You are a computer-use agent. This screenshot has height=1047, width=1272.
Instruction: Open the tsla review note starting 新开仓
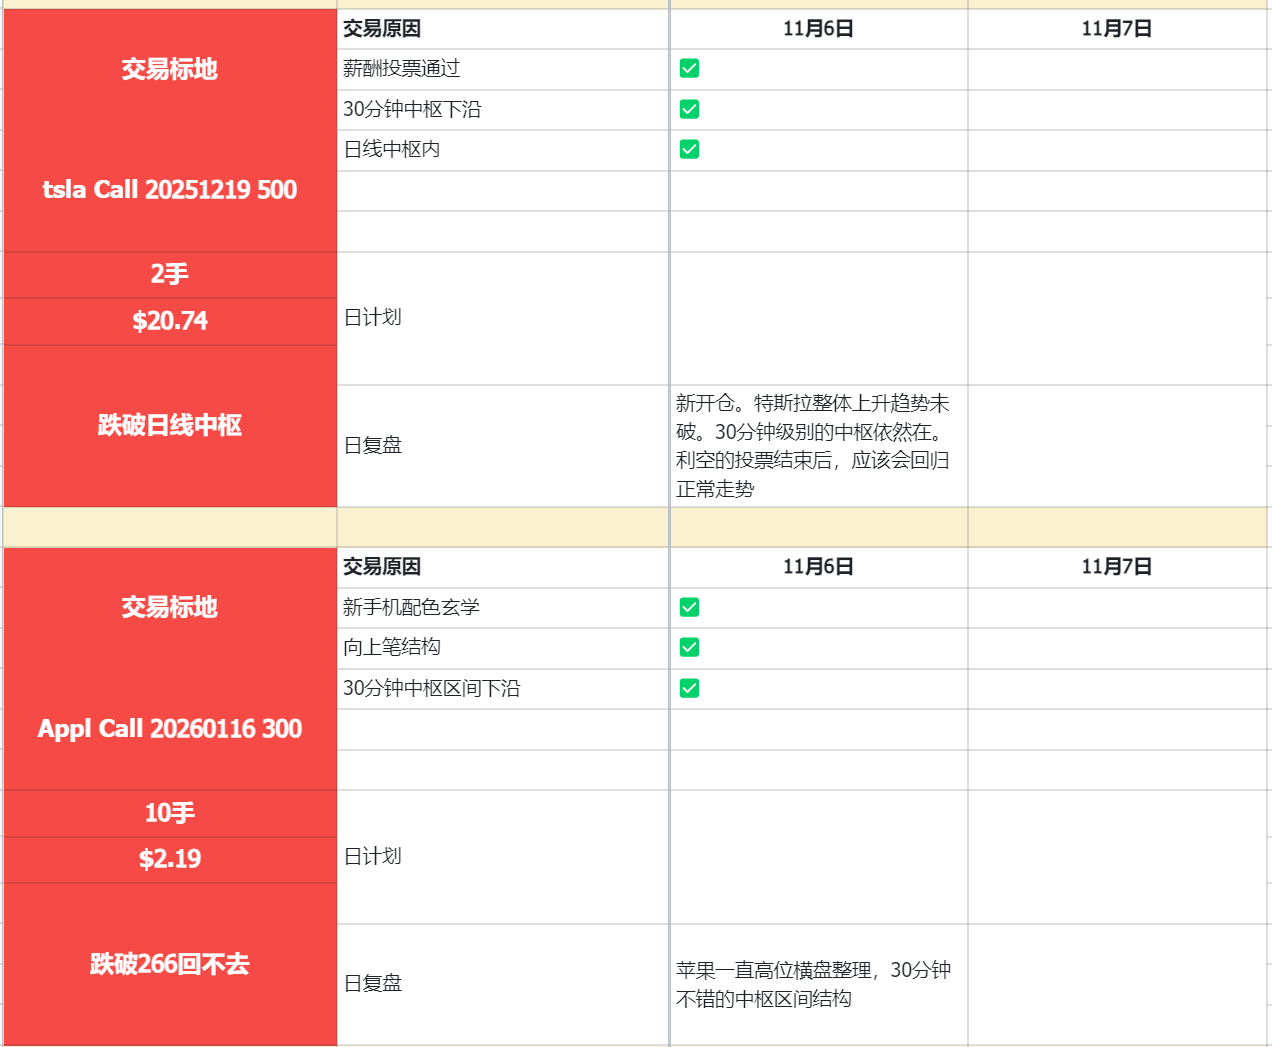pos(819,446)
